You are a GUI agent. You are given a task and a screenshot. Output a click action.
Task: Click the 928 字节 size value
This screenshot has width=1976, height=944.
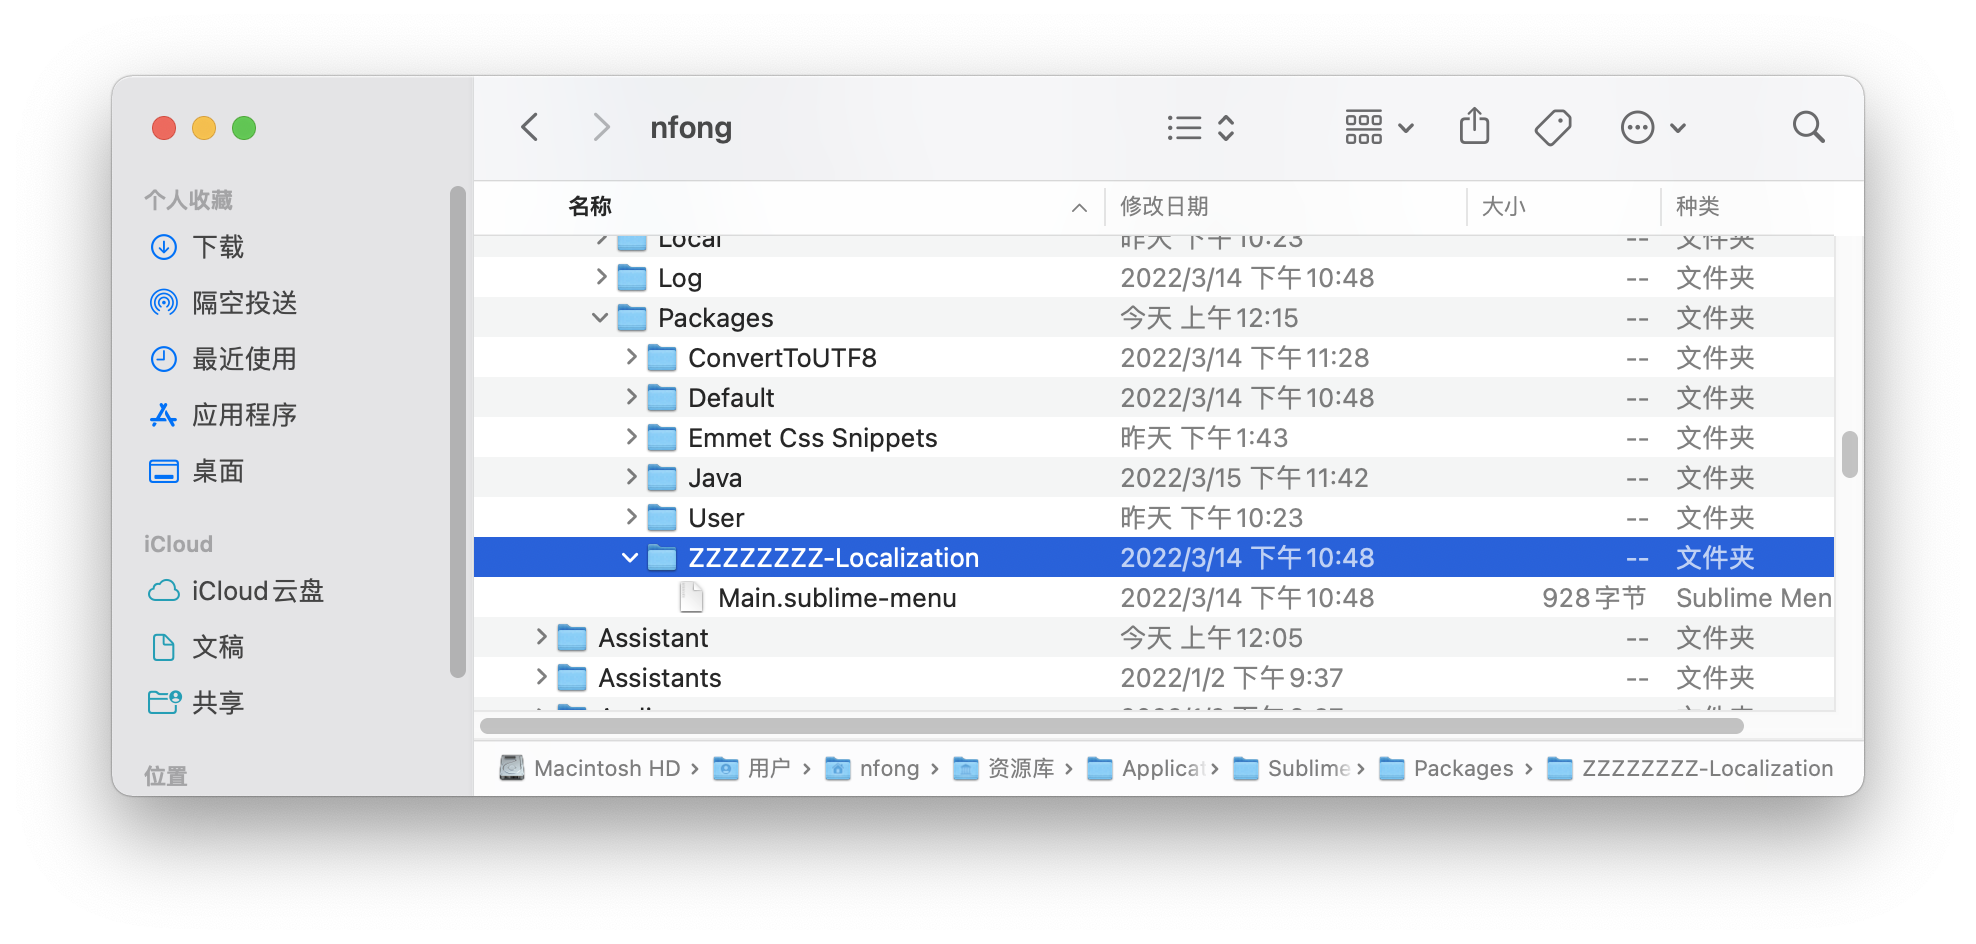click(1594, 598)
